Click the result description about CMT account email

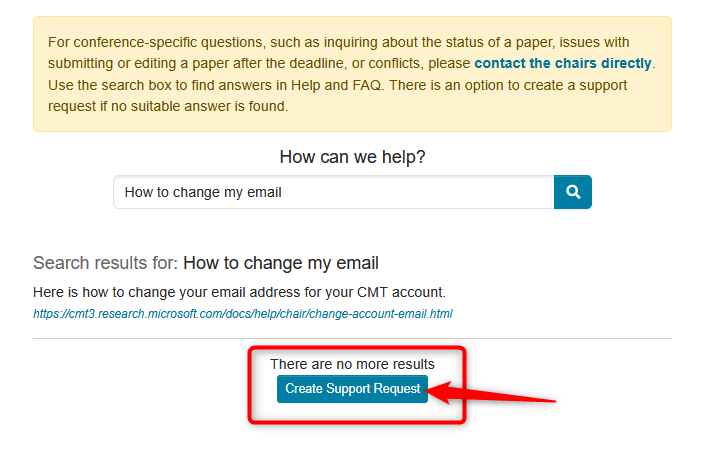pos(239,292)
